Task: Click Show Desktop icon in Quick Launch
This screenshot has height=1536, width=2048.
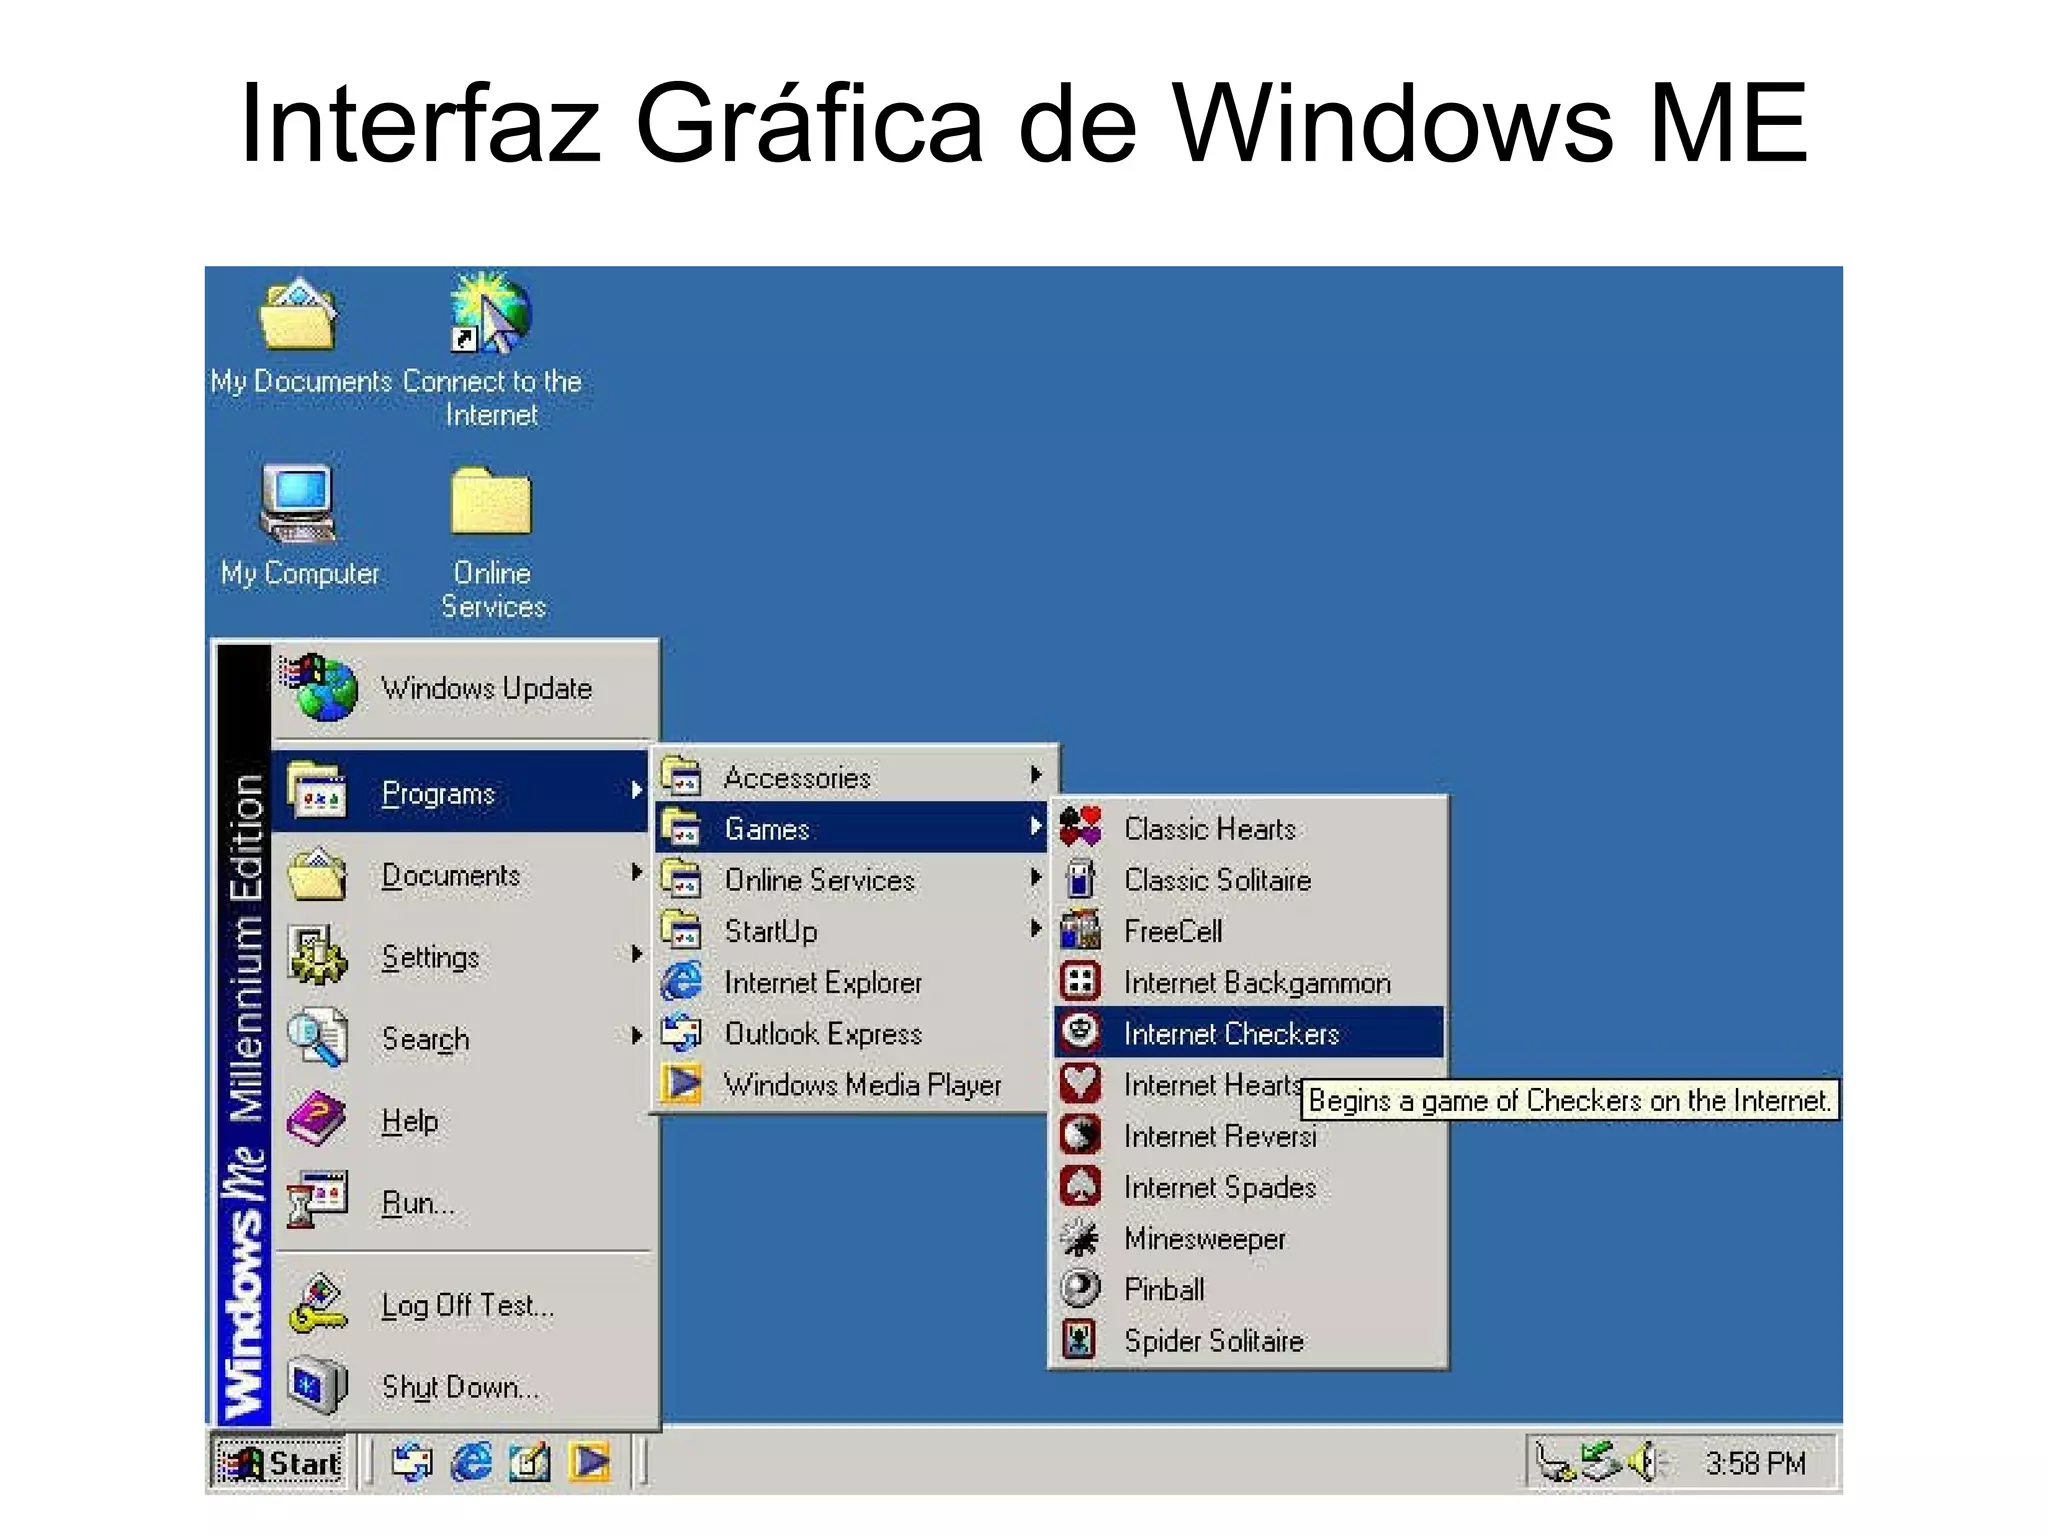Action: (x=530, y=1463)
